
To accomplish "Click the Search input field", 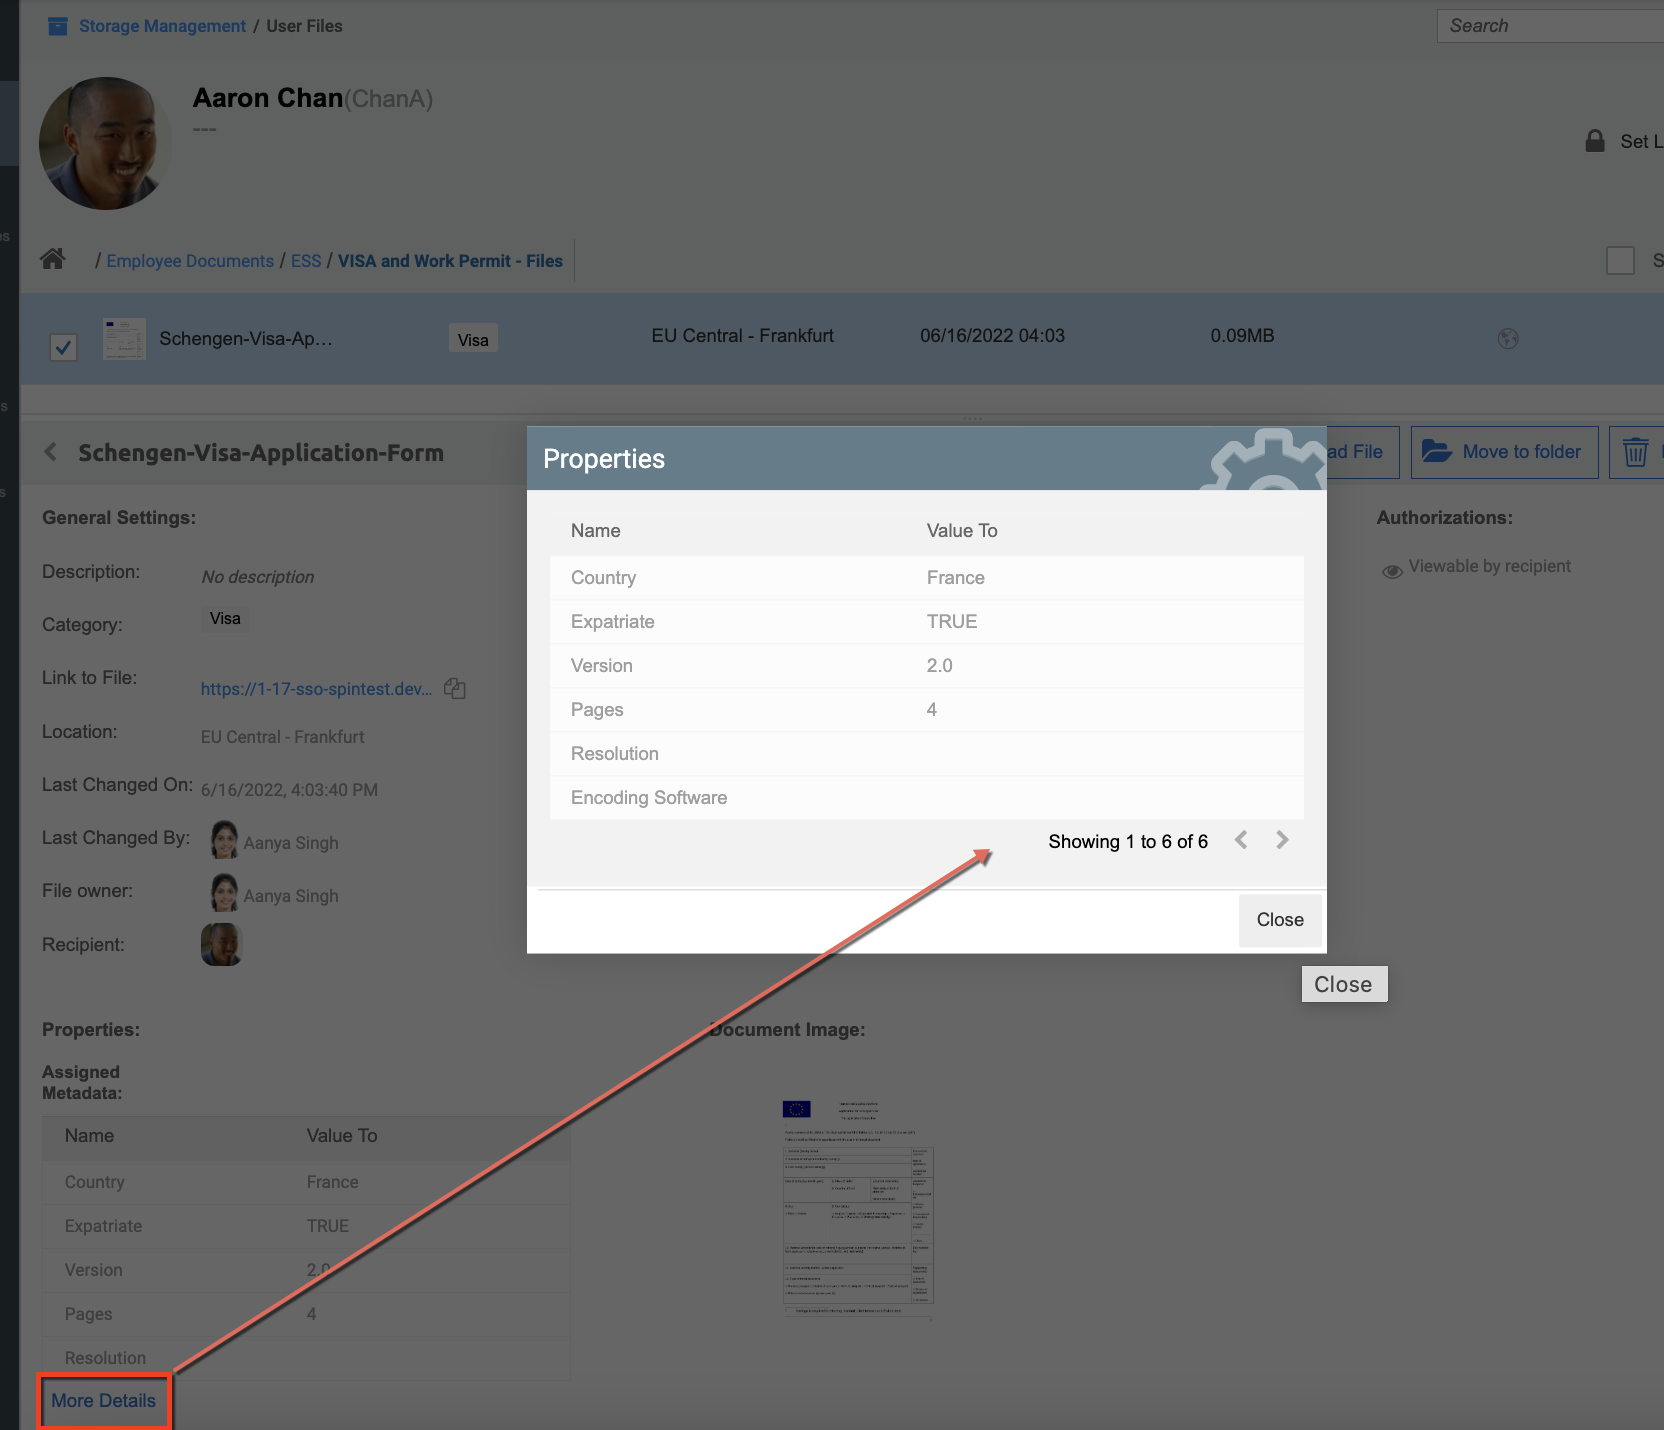I will [x=1550, y=26].
